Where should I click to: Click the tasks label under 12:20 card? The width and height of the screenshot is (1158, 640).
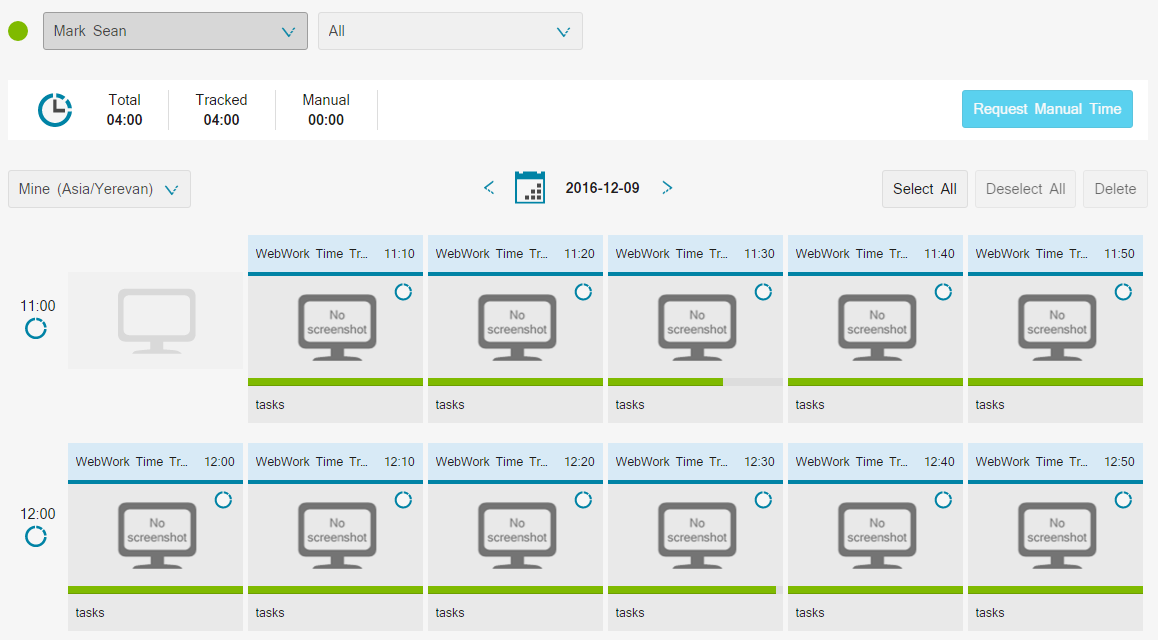tap(450, 613)
